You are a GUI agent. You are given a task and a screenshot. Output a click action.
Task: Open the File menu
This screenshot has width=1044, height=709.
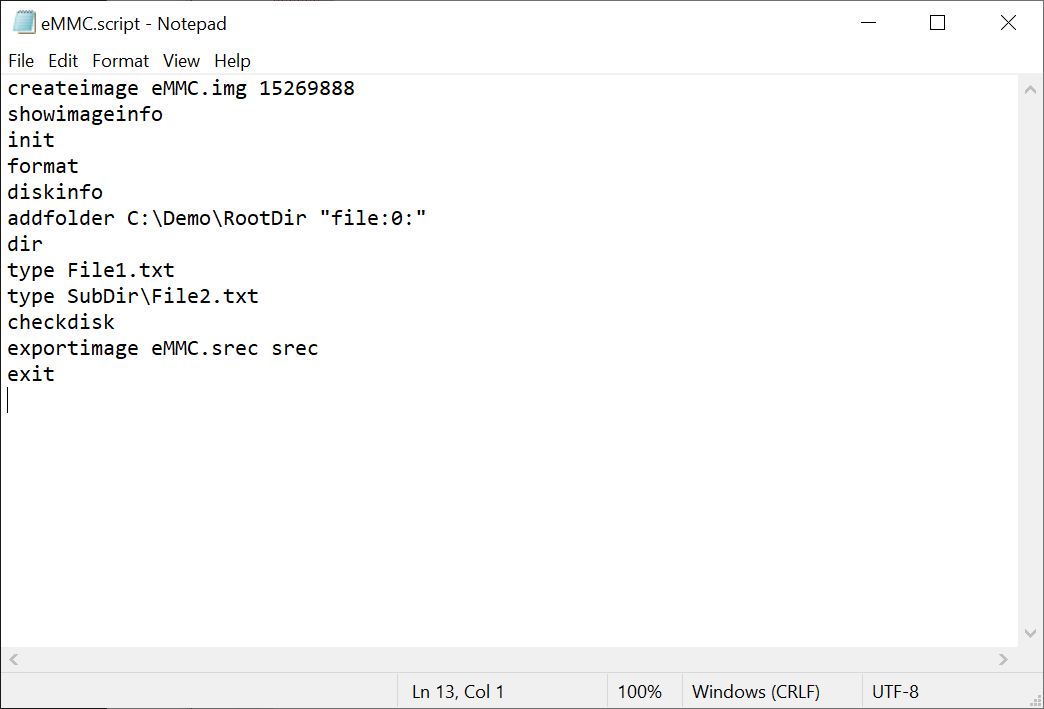coord(21,61)
